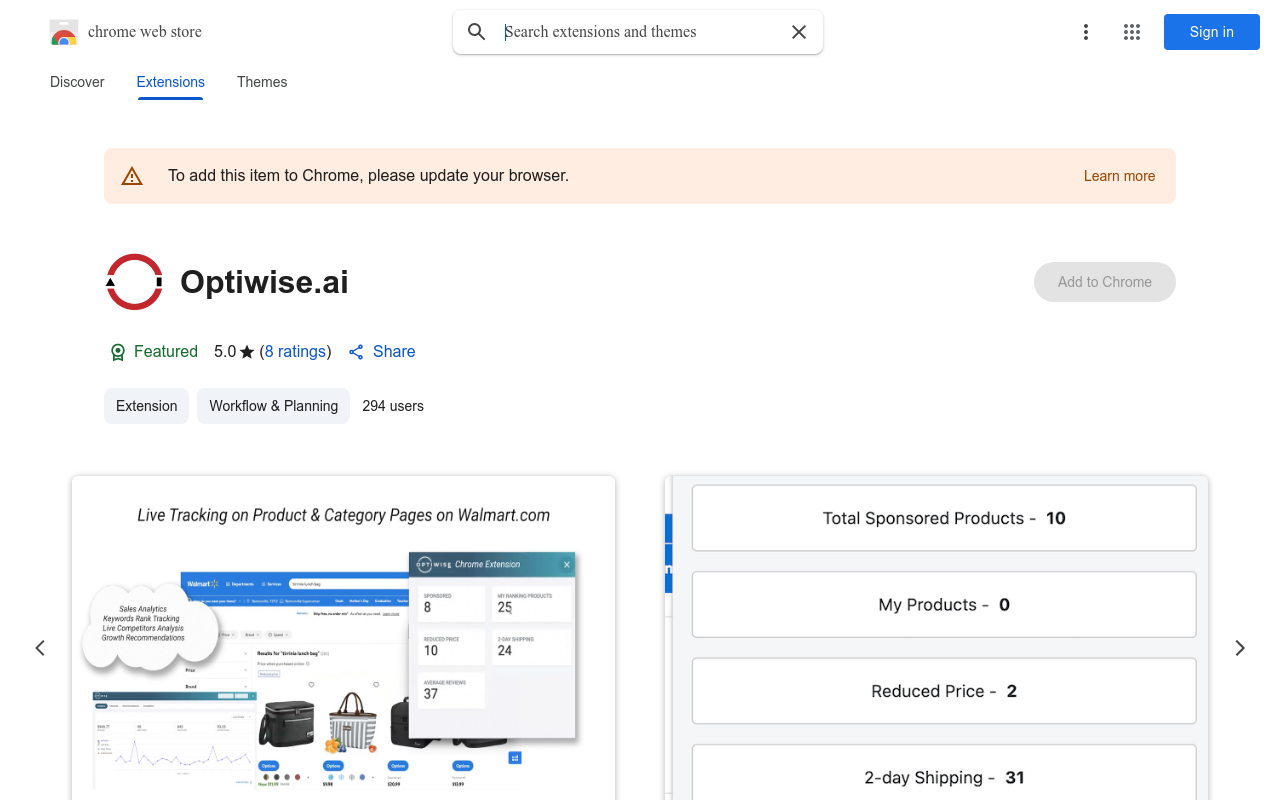This screenshot has width=1280, height=800.
Task: Open the Total Sponsored Products screenshot
Action: 937,638
